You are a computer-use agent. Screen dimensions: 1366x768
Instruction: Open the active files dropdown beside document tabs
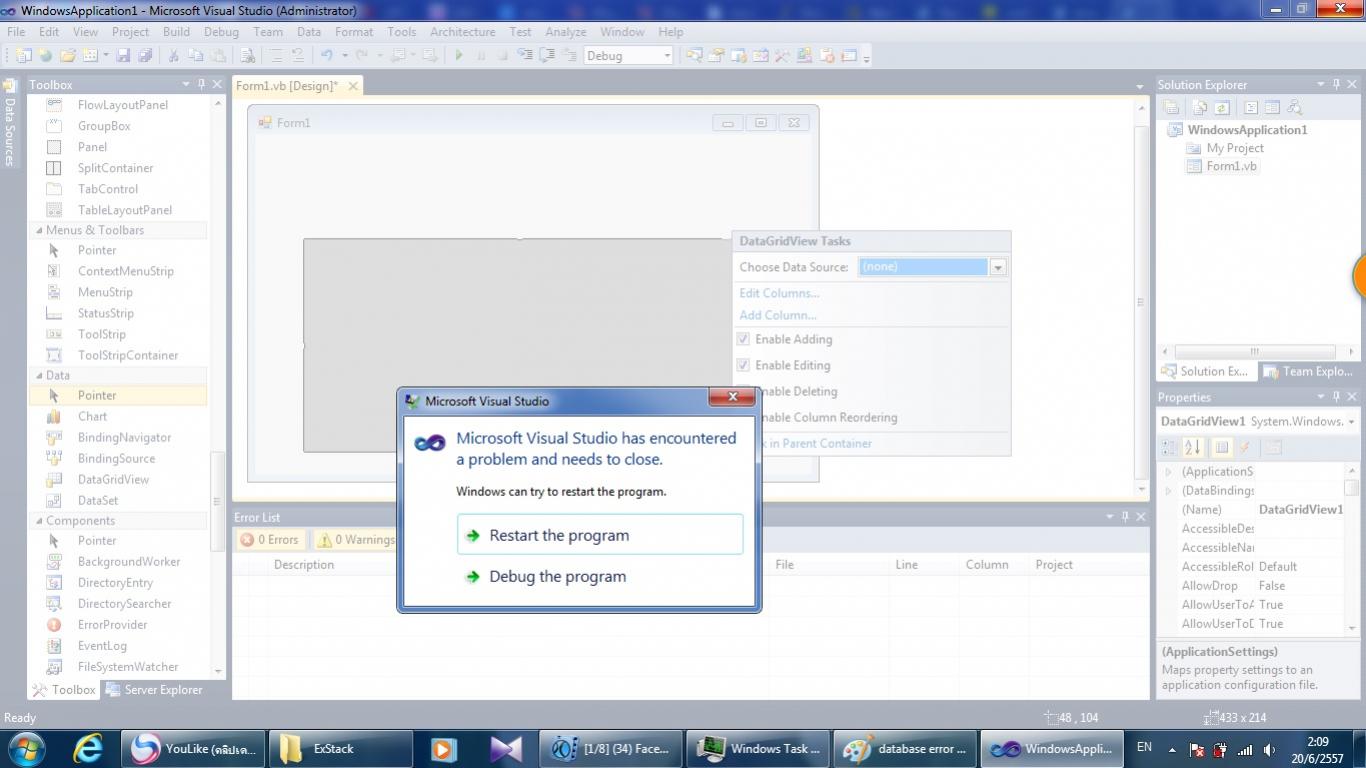(x=1140, y=87)
